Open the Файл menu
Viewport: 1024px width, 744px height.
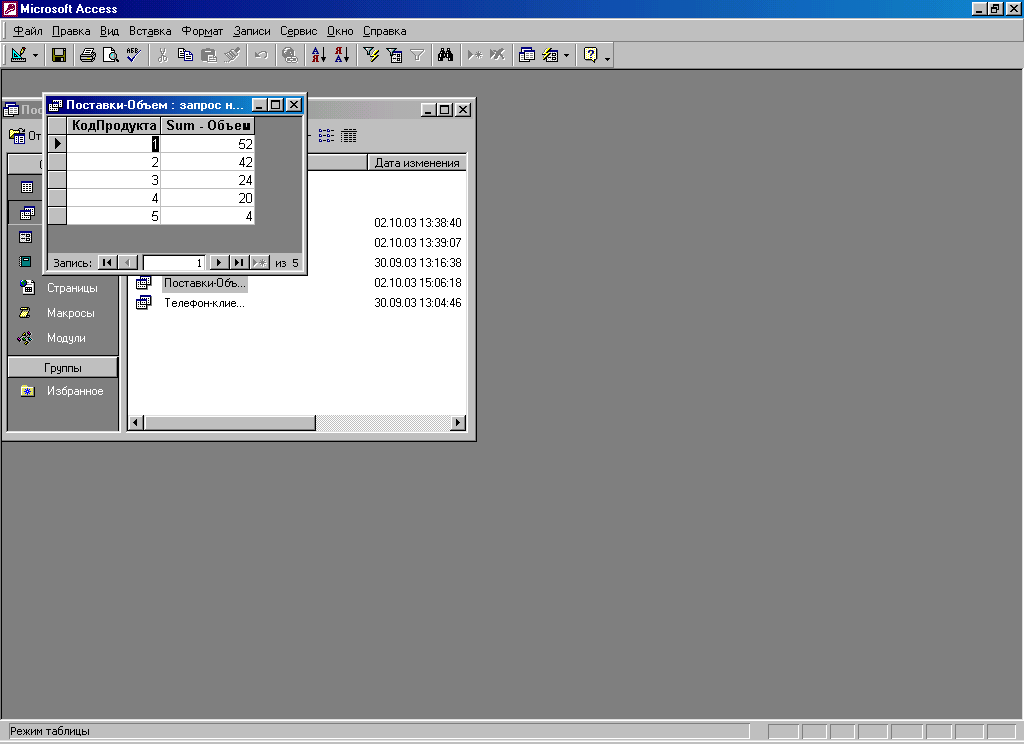(x=27, y=31)
